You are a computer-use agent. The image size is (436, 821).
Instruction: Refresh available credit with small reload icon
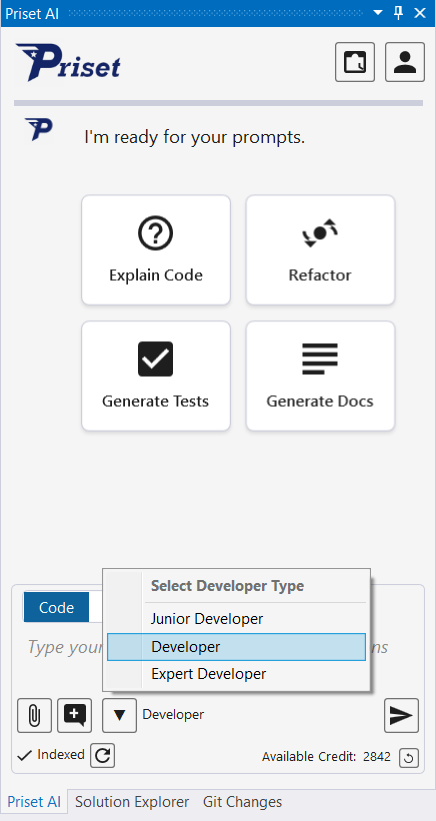pos(409,758)
